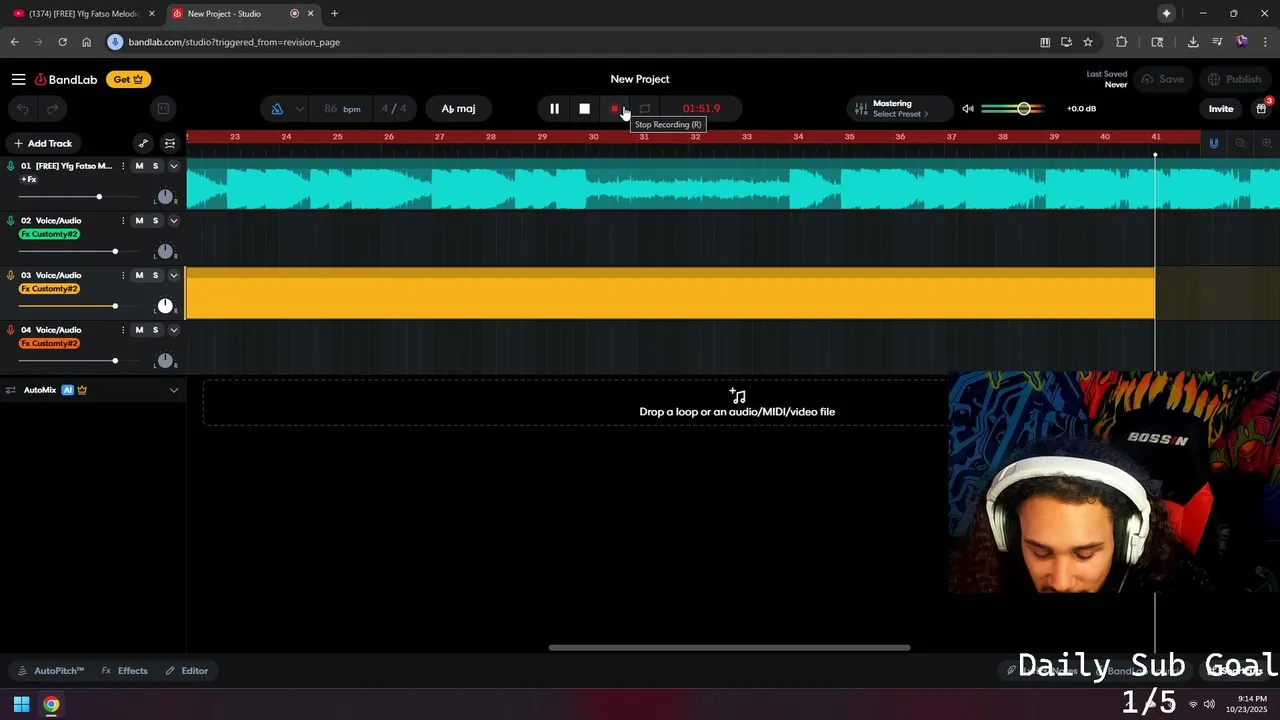Expand track 03 options chevron
The width and height of the screenshot is (1280, 720).
173,275
